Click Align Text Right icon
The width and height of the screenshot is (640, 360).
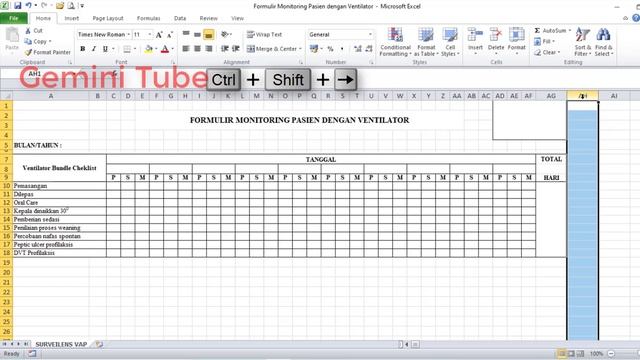pos(209,49)
